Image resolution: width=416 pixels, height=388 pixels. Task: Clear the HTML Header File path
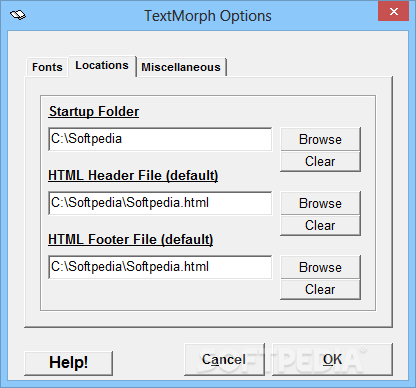(320, 226)
